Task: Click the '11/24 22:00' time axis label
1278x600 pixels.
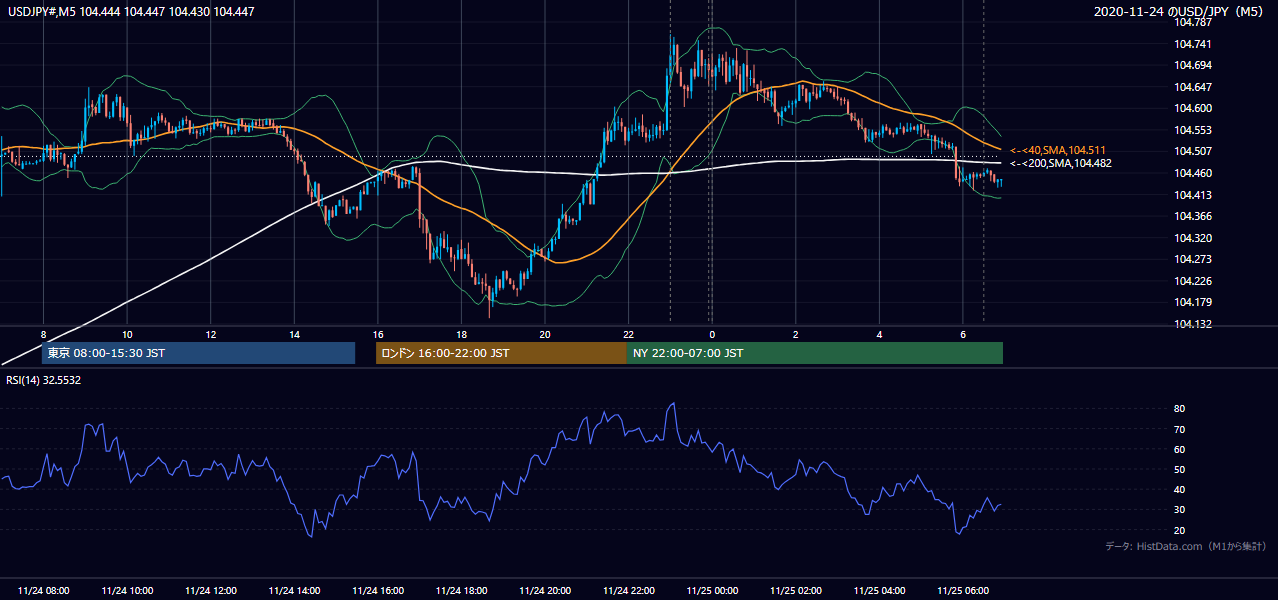Action: pyautogui.click(x=628, y=591)
